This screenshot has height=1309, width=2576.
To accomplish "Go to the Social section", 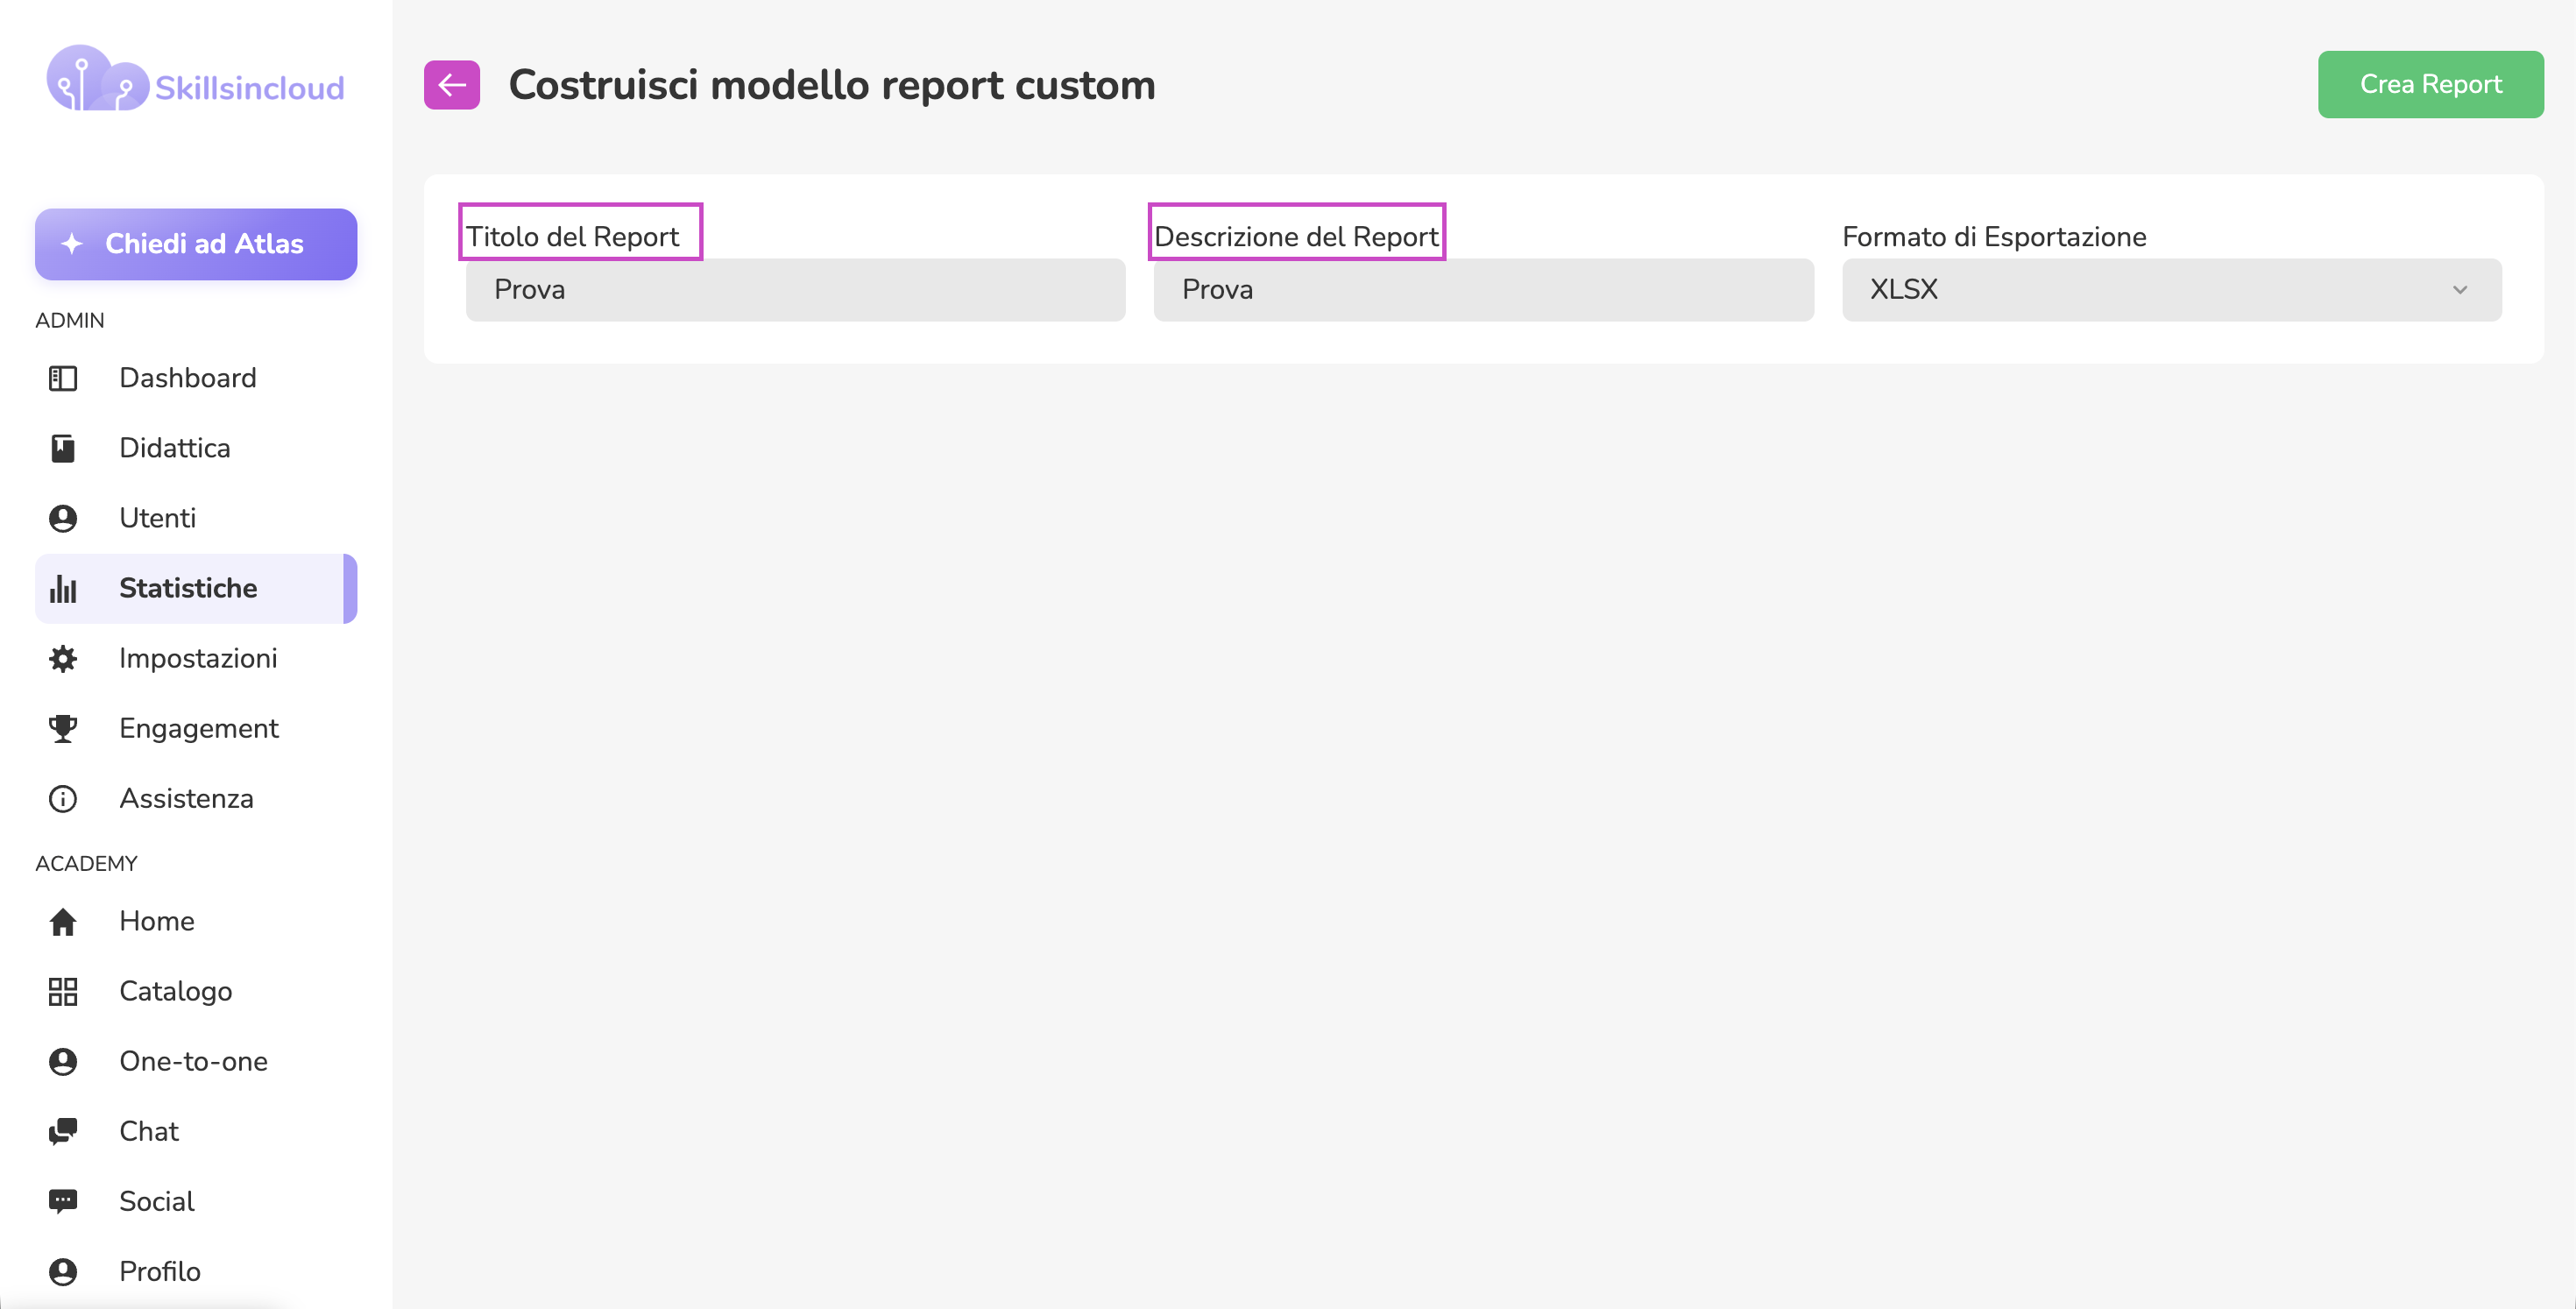I will (196, 1201).
